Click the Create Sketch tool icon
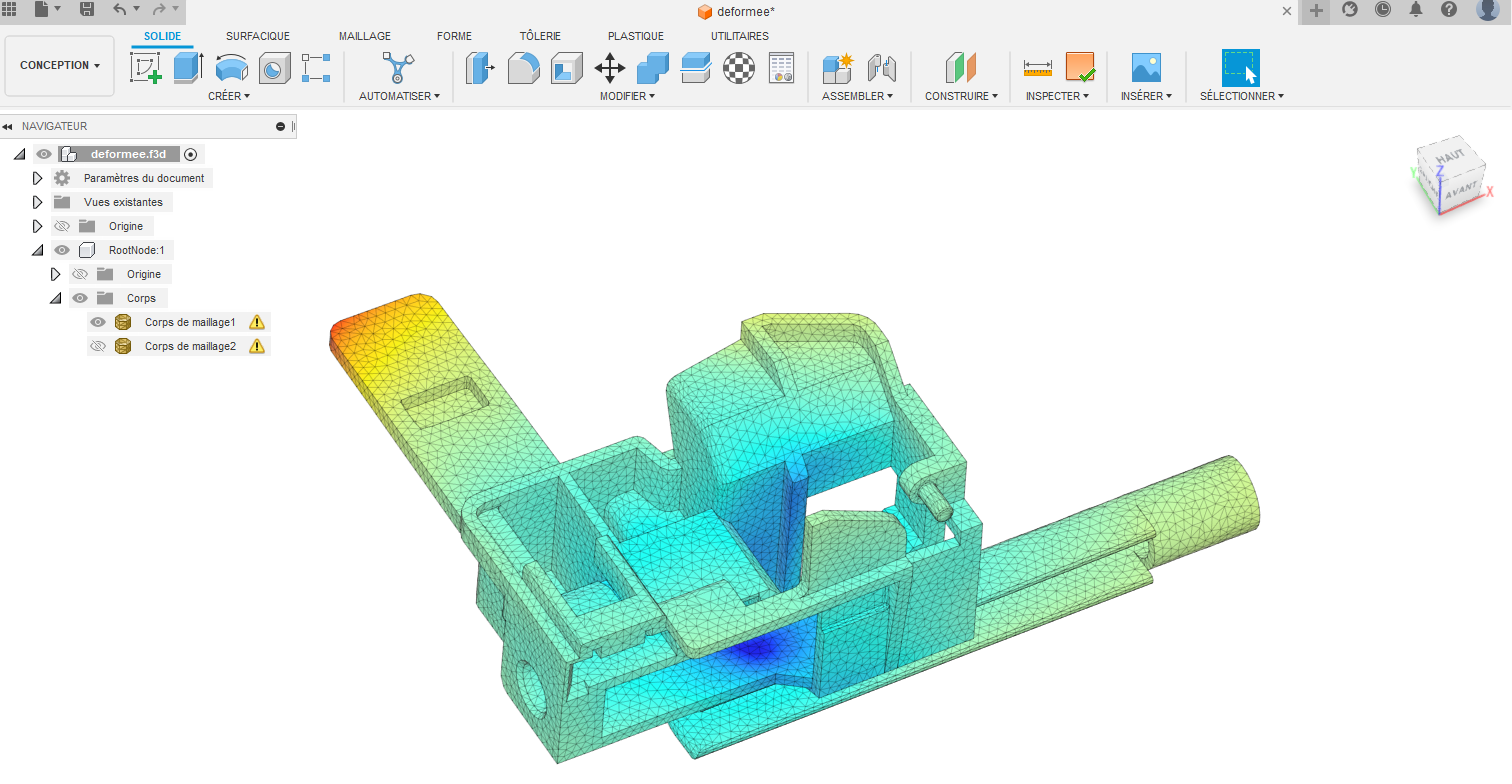The width and height of the screenshot is (1512, 784). click(146, 68)
